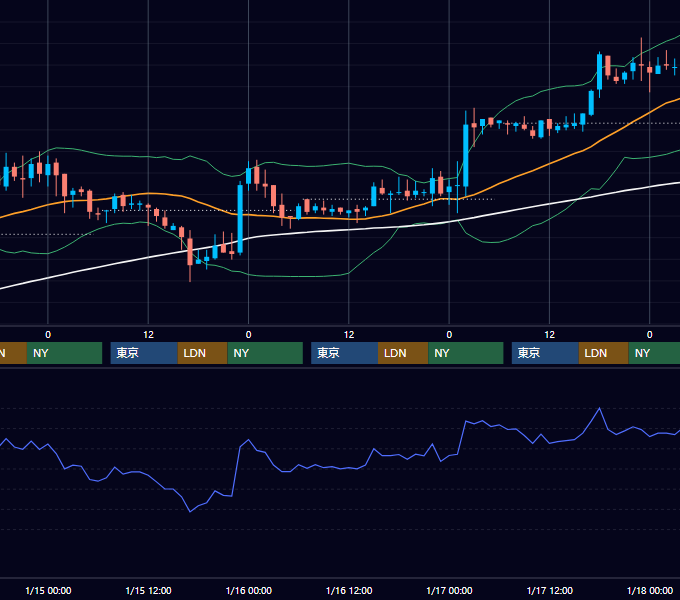The width and height of the screenshot is (680, 600).
Task: Click the 1/16 12:00 date label
Action: point(349,590)
